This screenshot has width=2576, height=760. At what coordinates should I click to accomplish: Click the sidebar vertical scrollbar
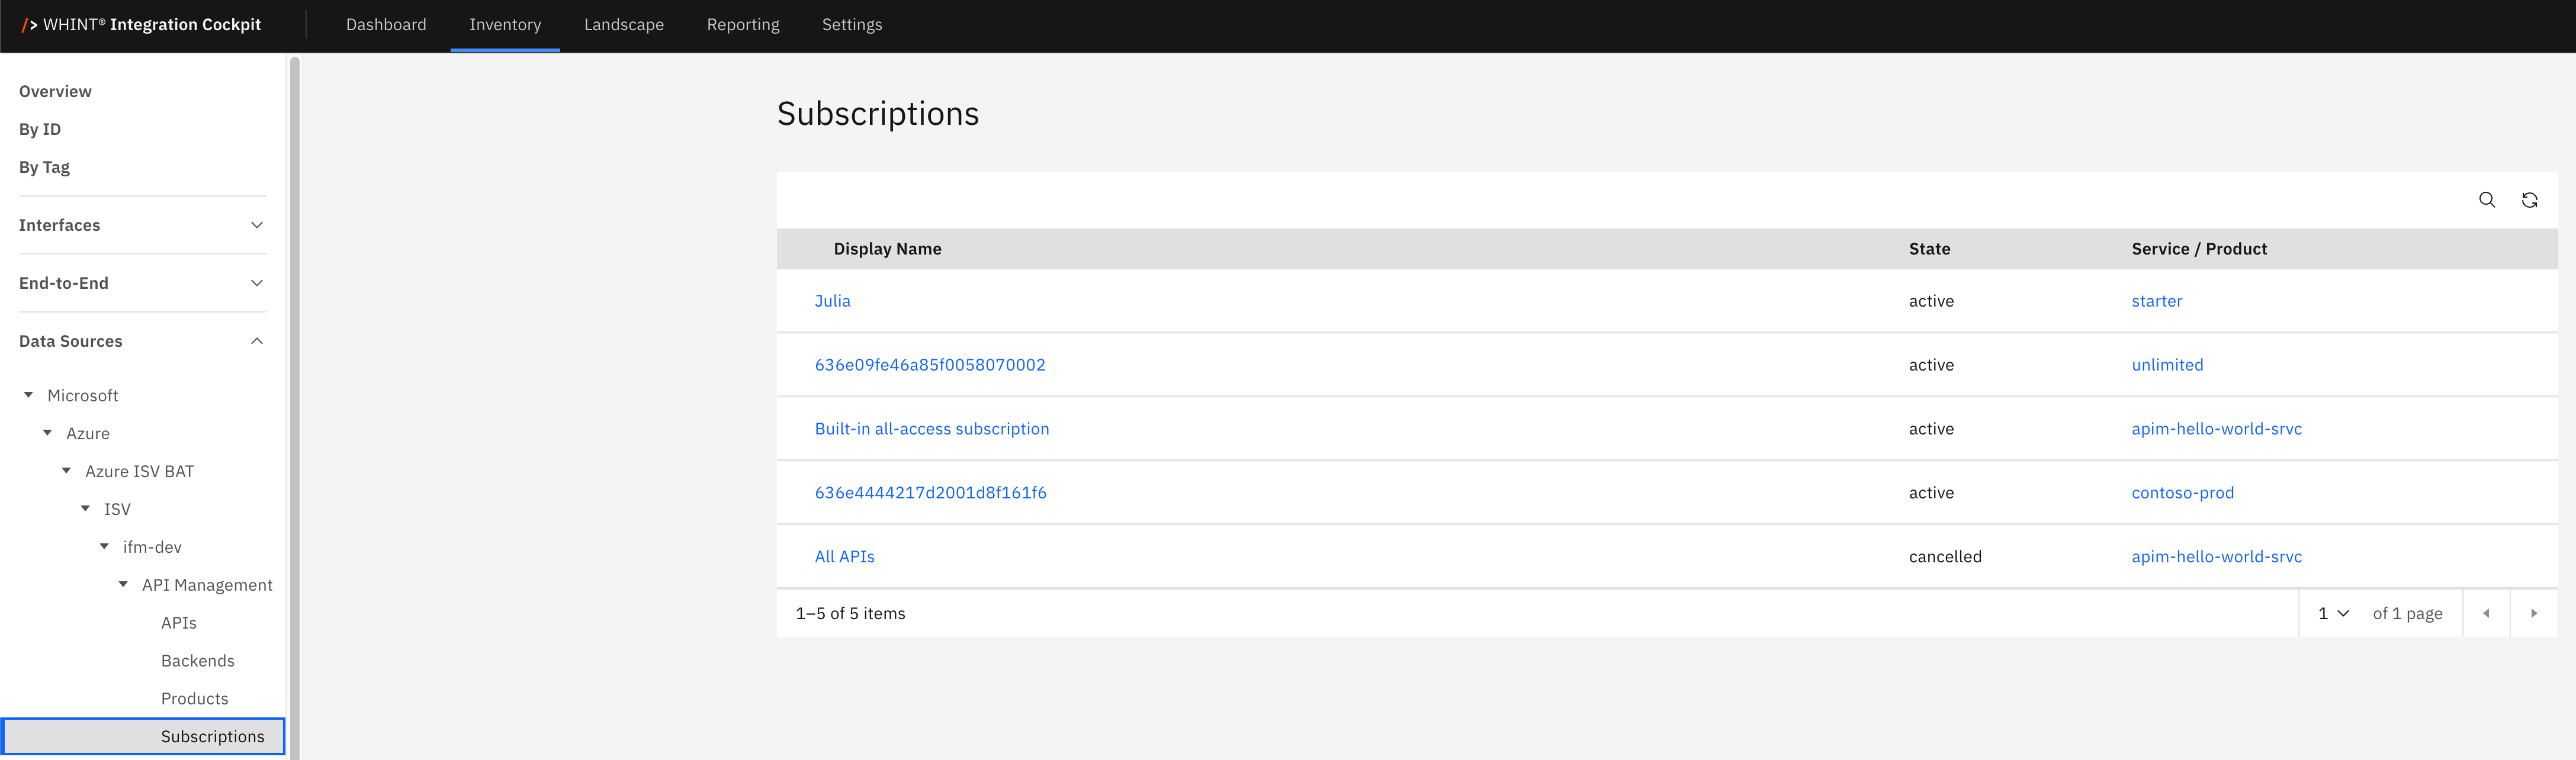[x=295, y=400]
